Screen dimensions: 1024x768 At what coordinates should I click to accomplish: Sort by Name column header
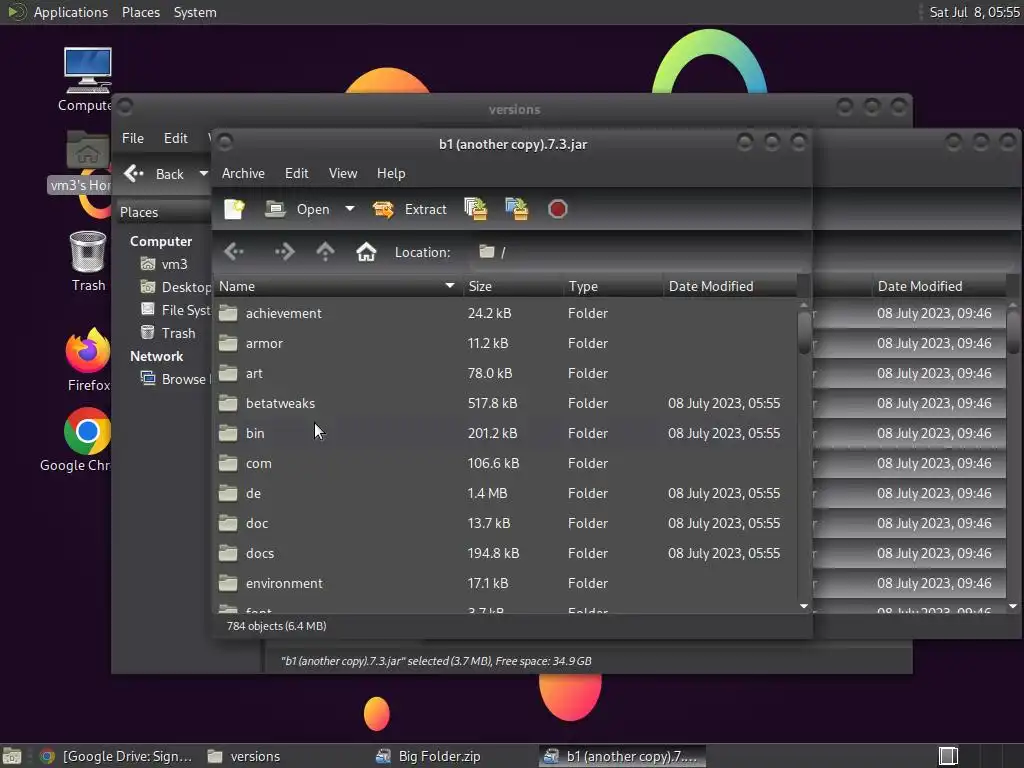[338, 286]
